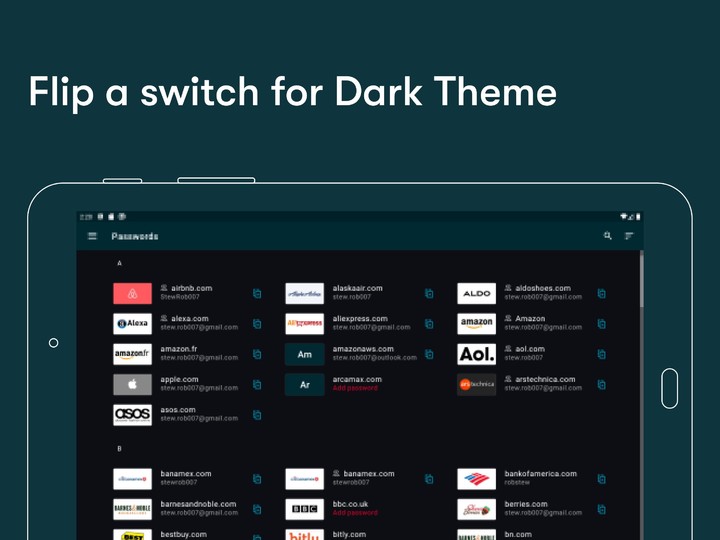This screenshot has height=540, width=720.
Task: Click the Amazon logo thumbnail
Action: pyautogui.click(x=476, y=323)
